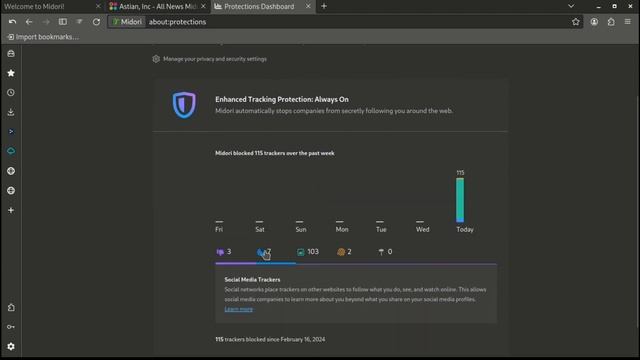Close the Welcome to Midori tab

[x=98, y=7]
